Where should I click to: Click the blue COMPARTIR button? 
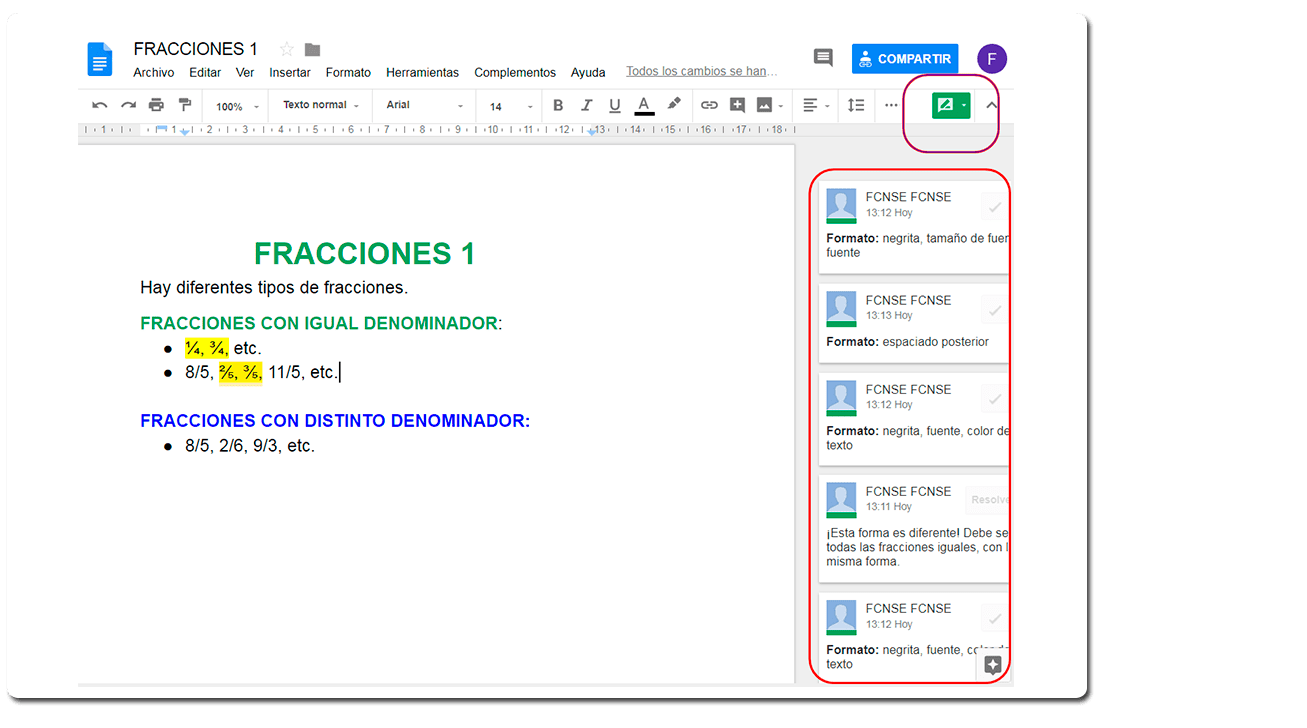point(905,59)
